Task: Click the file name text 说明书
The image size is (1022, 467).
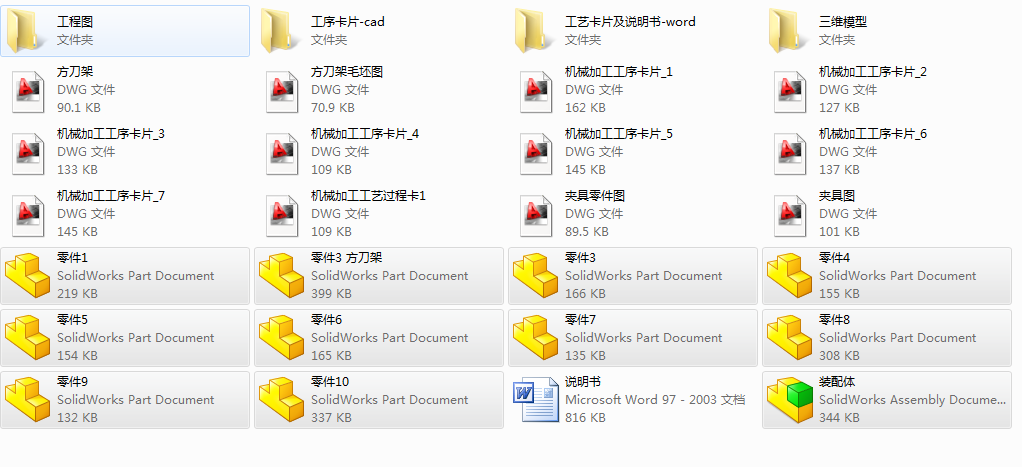Action: [x=583, y=382]
